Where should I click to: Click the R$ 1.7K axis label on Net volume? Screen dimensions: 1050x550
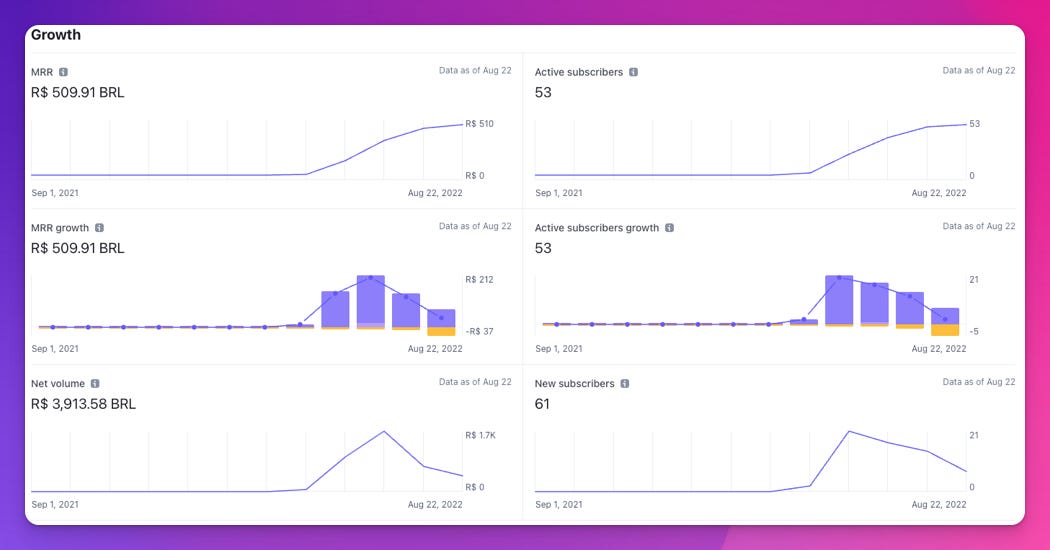coord(481,435)
